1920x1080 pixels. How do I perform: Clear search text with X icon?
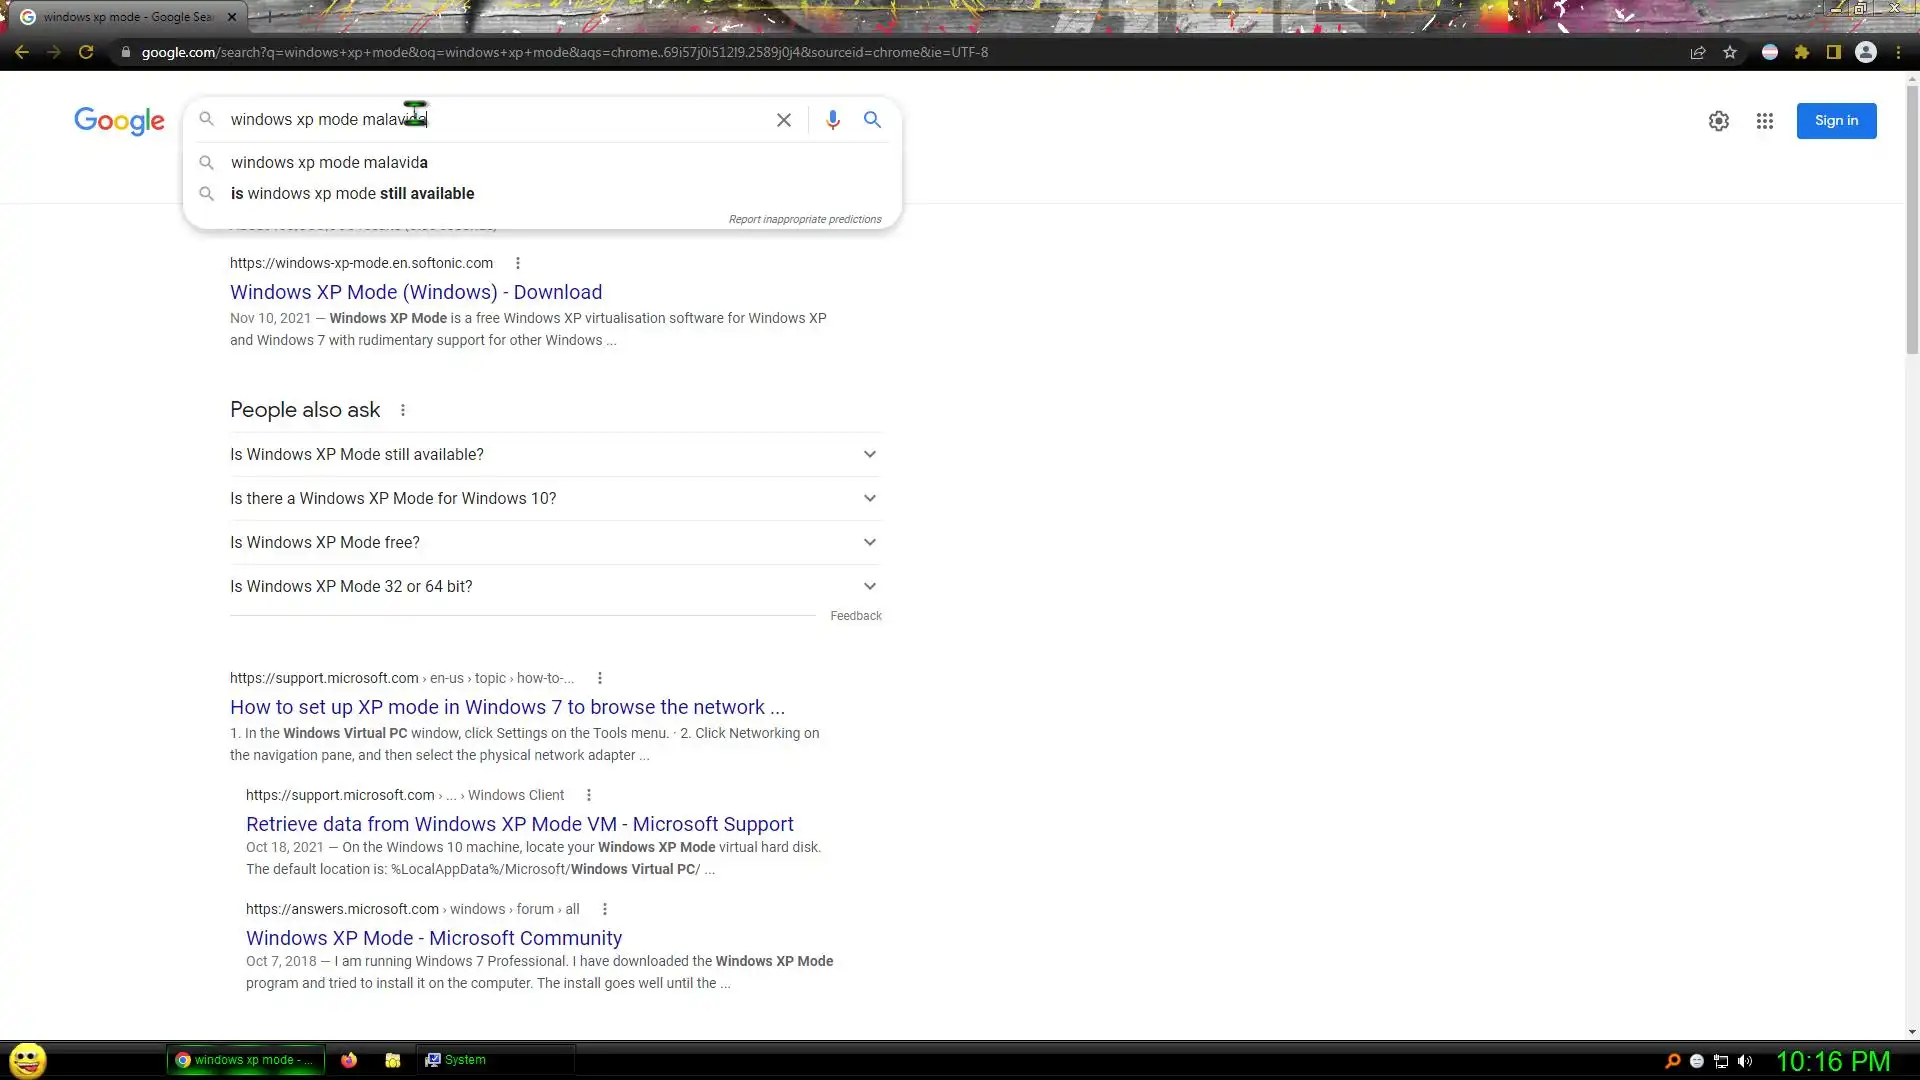784,120
